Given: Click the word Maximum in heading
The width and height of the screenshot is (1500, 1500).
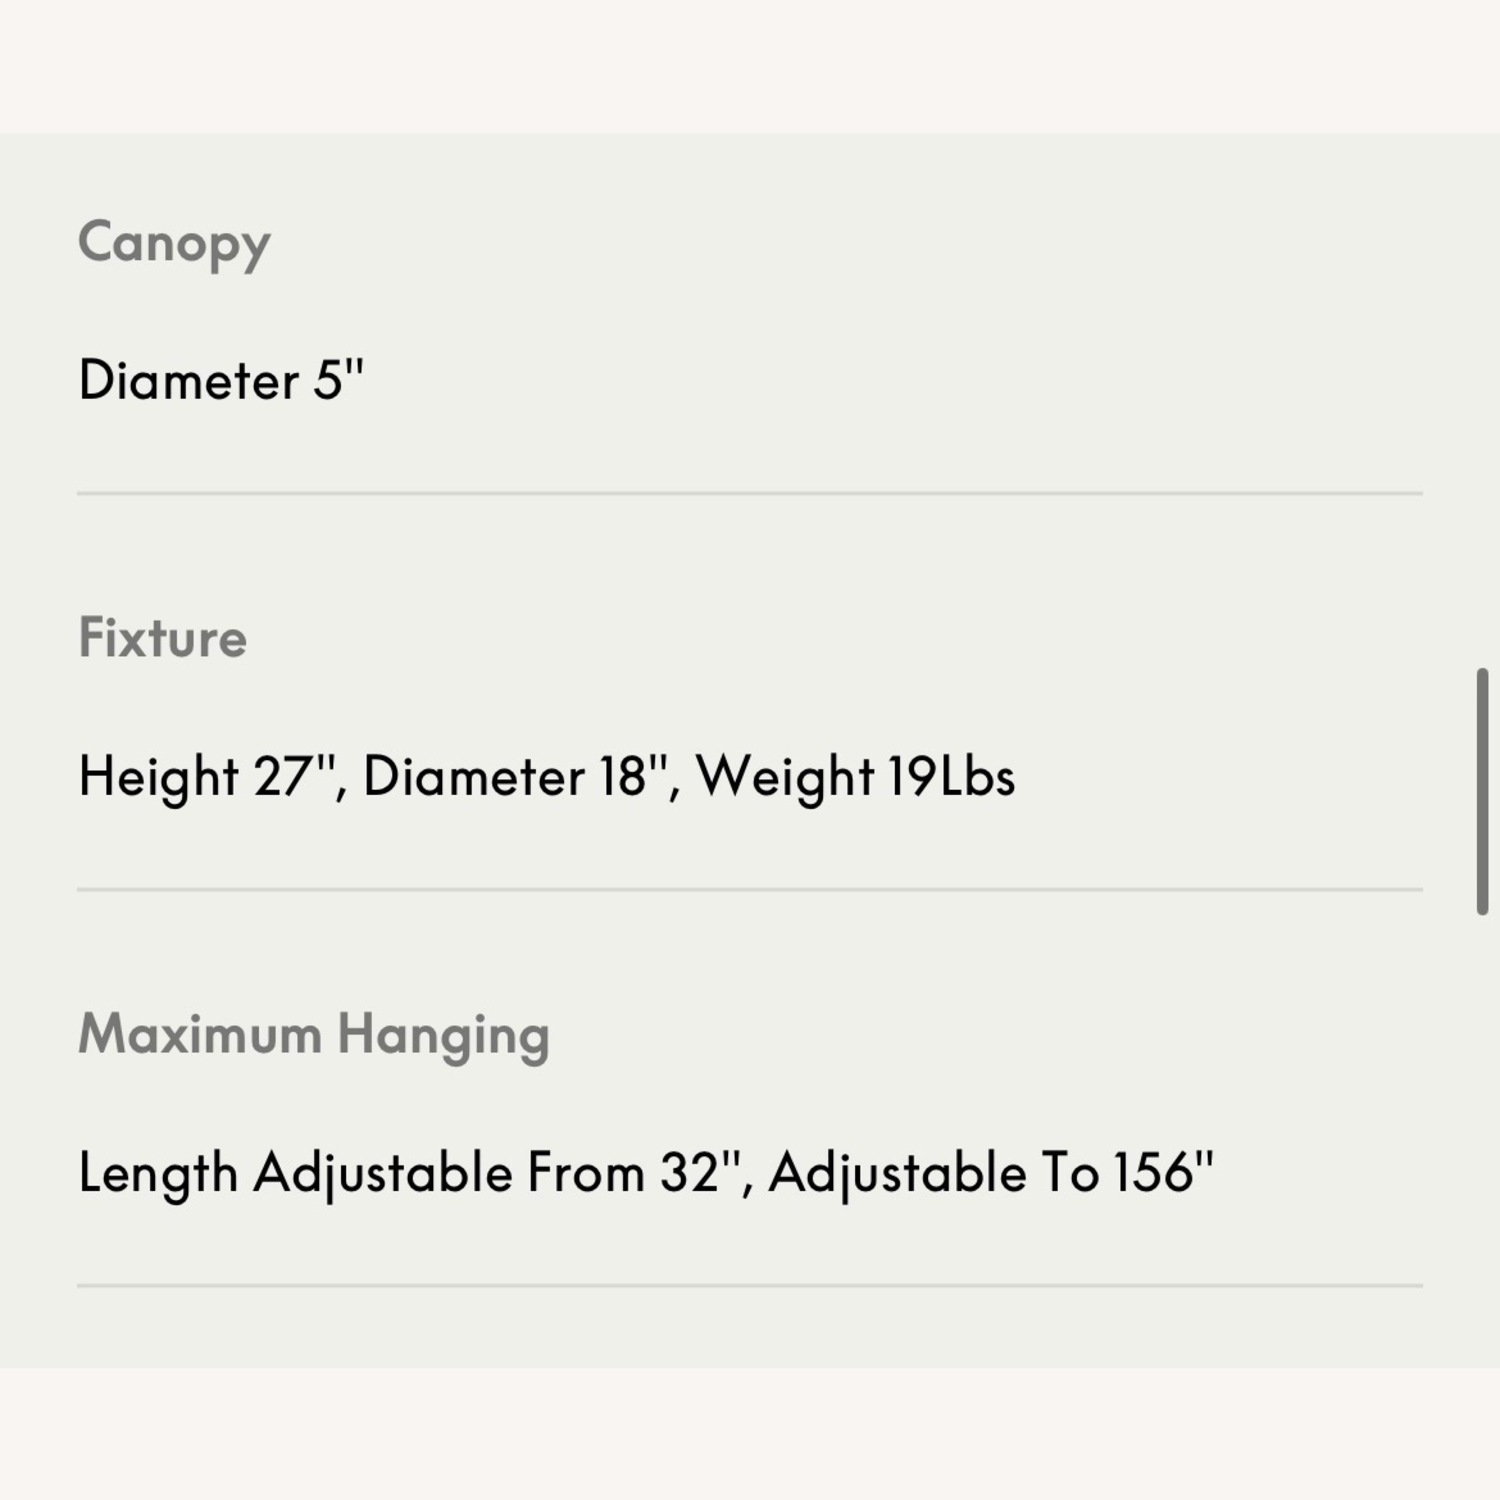Looking at the screenshot, I should click(x=200, y=1033).
